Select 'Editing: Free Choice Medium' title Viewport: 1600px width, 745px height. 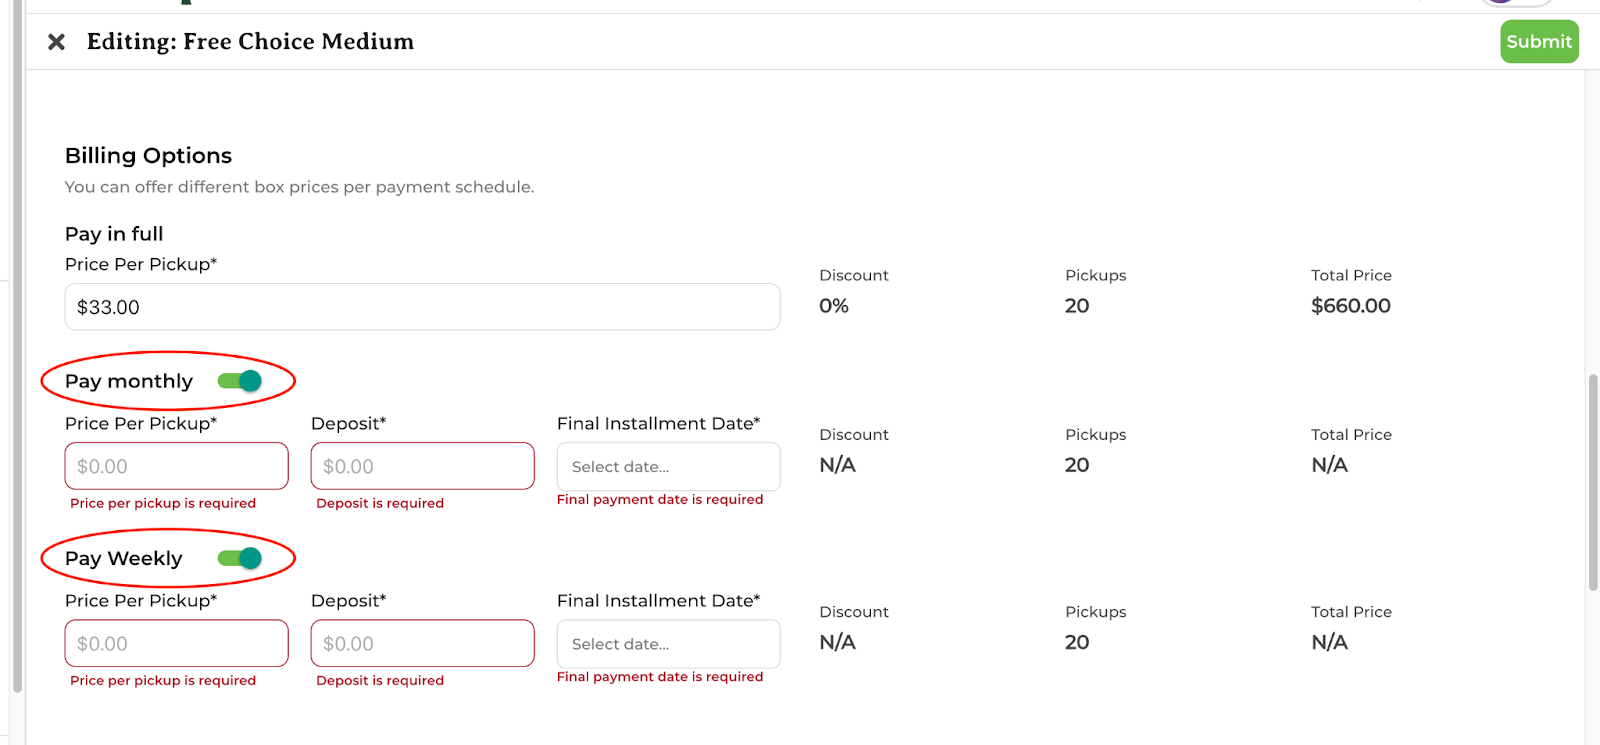point(250,42)
